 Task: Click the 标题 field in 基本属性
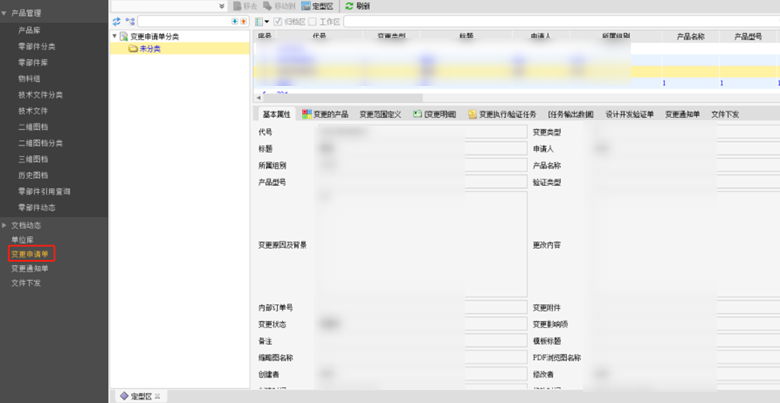[421, 148]
